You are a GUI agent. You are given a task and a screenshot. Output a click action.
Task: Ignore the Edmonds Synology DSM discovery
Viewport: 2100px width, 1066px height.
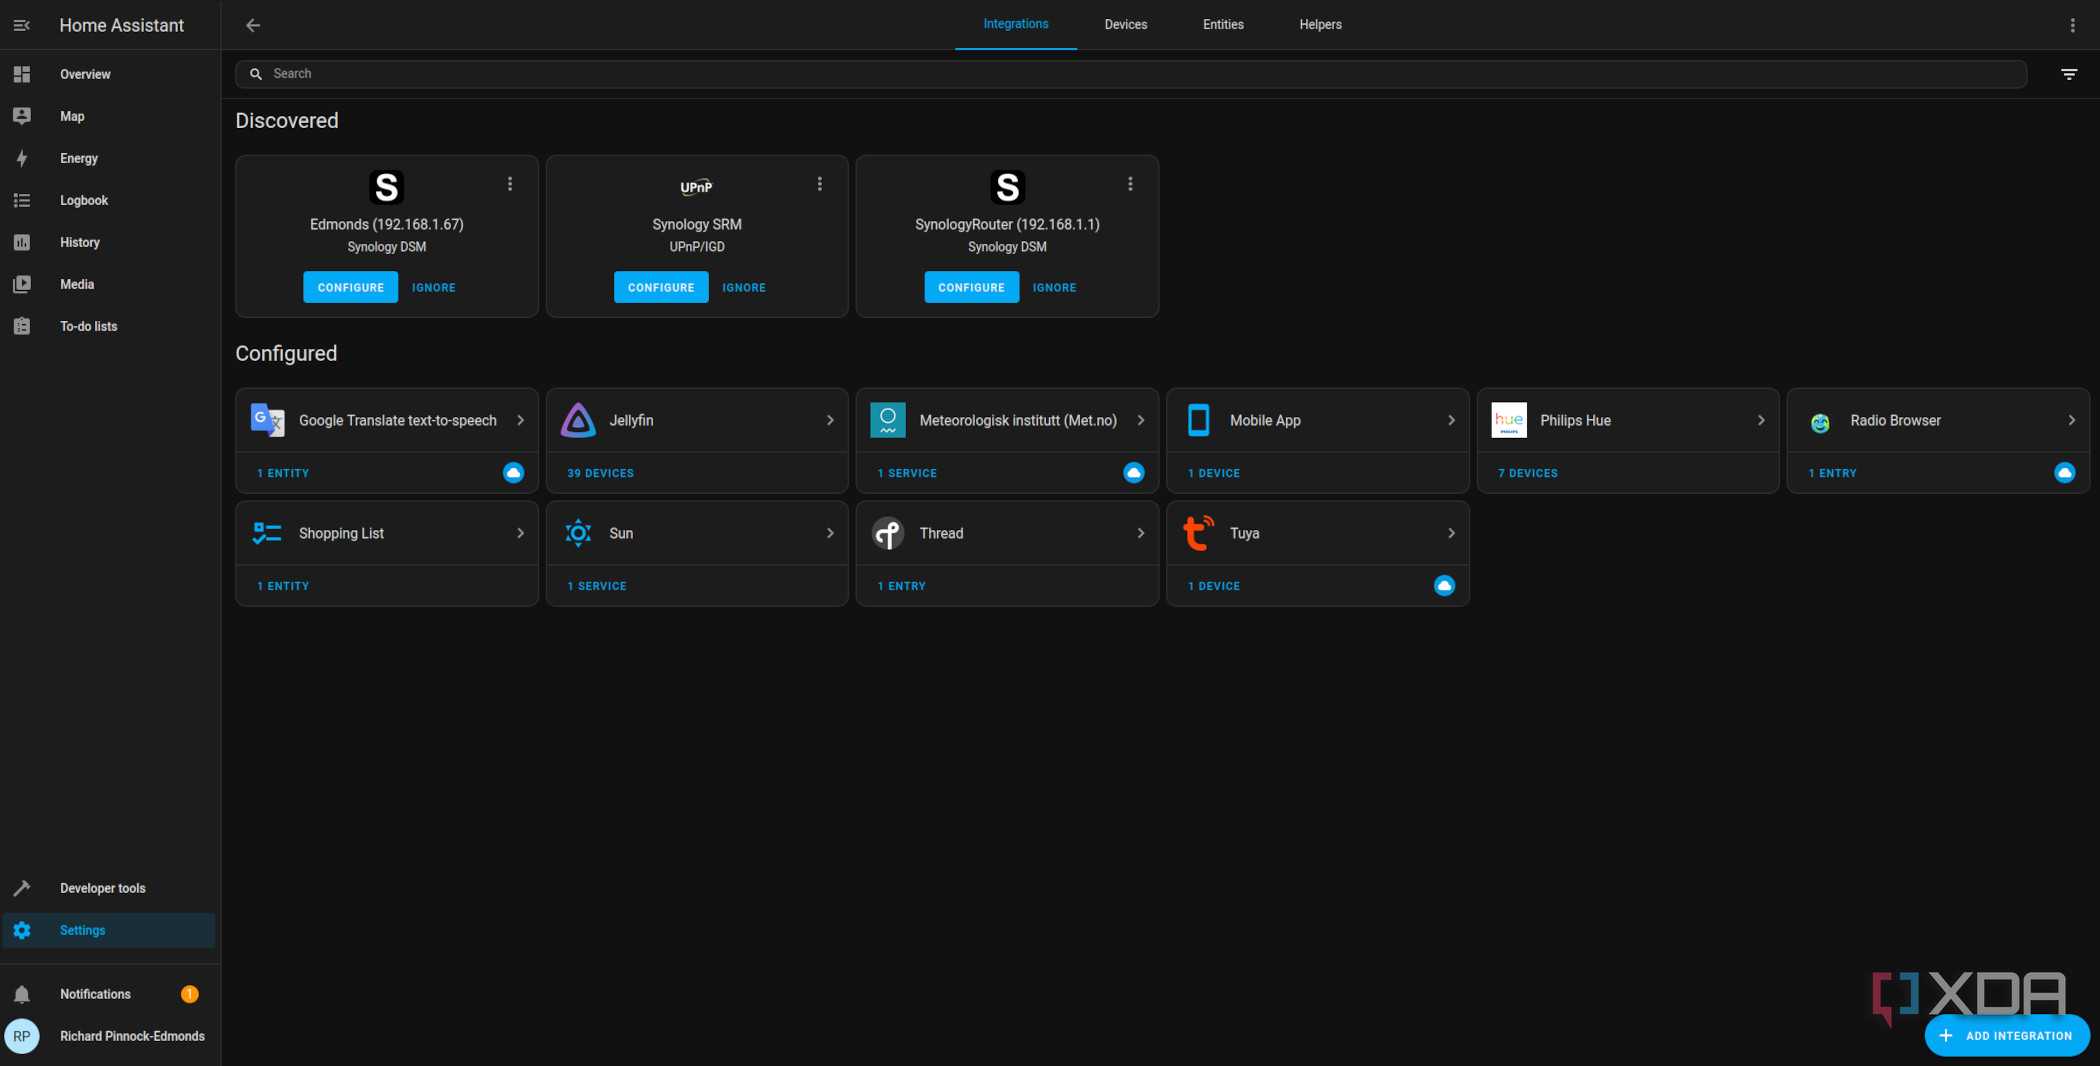tap(433, 287)
